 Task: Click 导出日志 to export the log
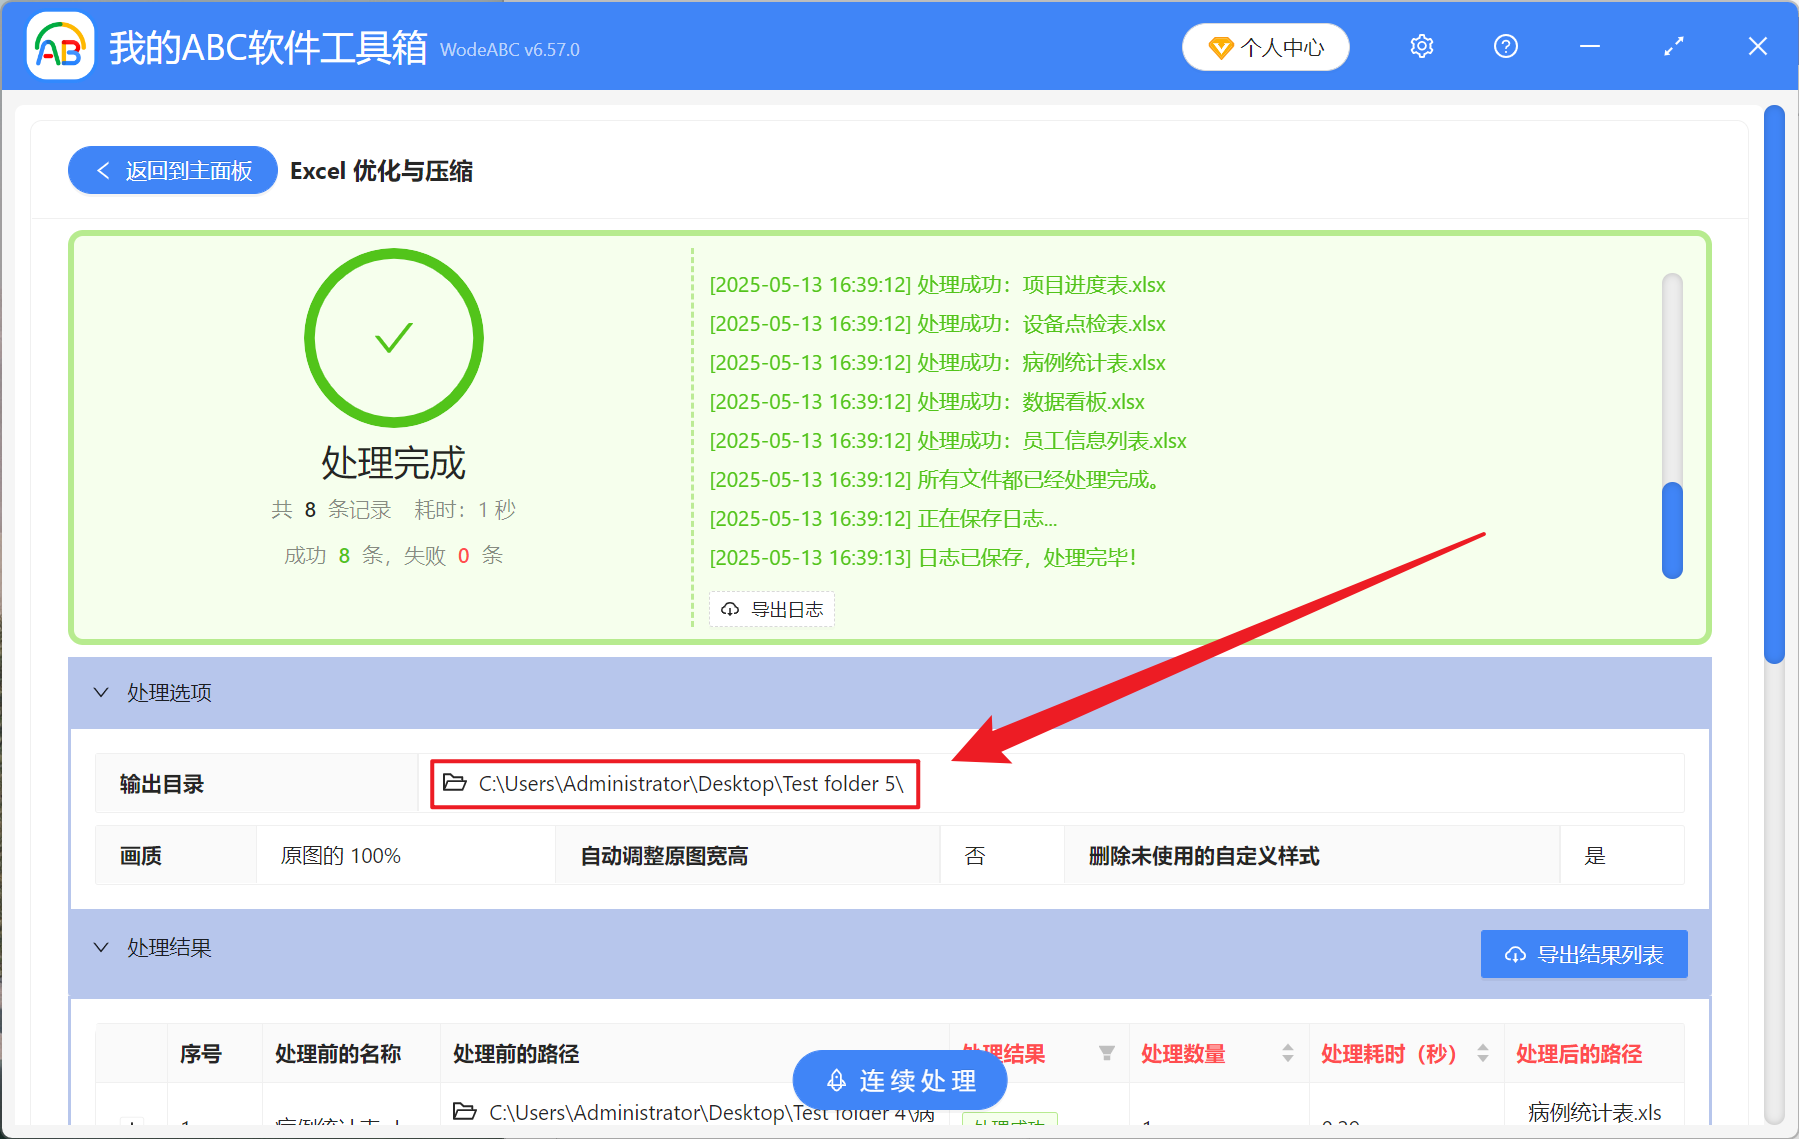pyautogui.click(x=772, y=609)
